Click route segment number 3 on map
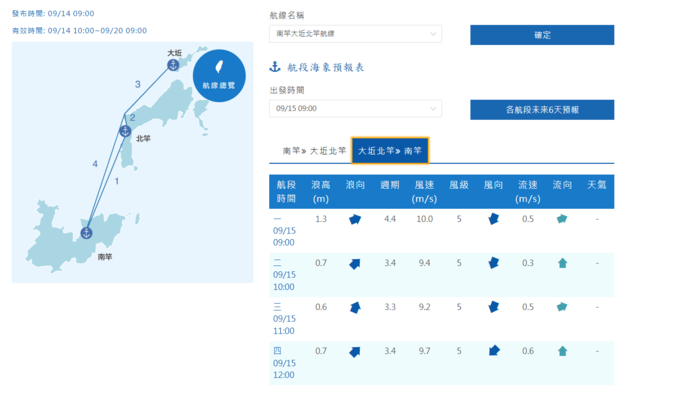Image resolution: width=700 pixels, height=397 pixels. 138,84
